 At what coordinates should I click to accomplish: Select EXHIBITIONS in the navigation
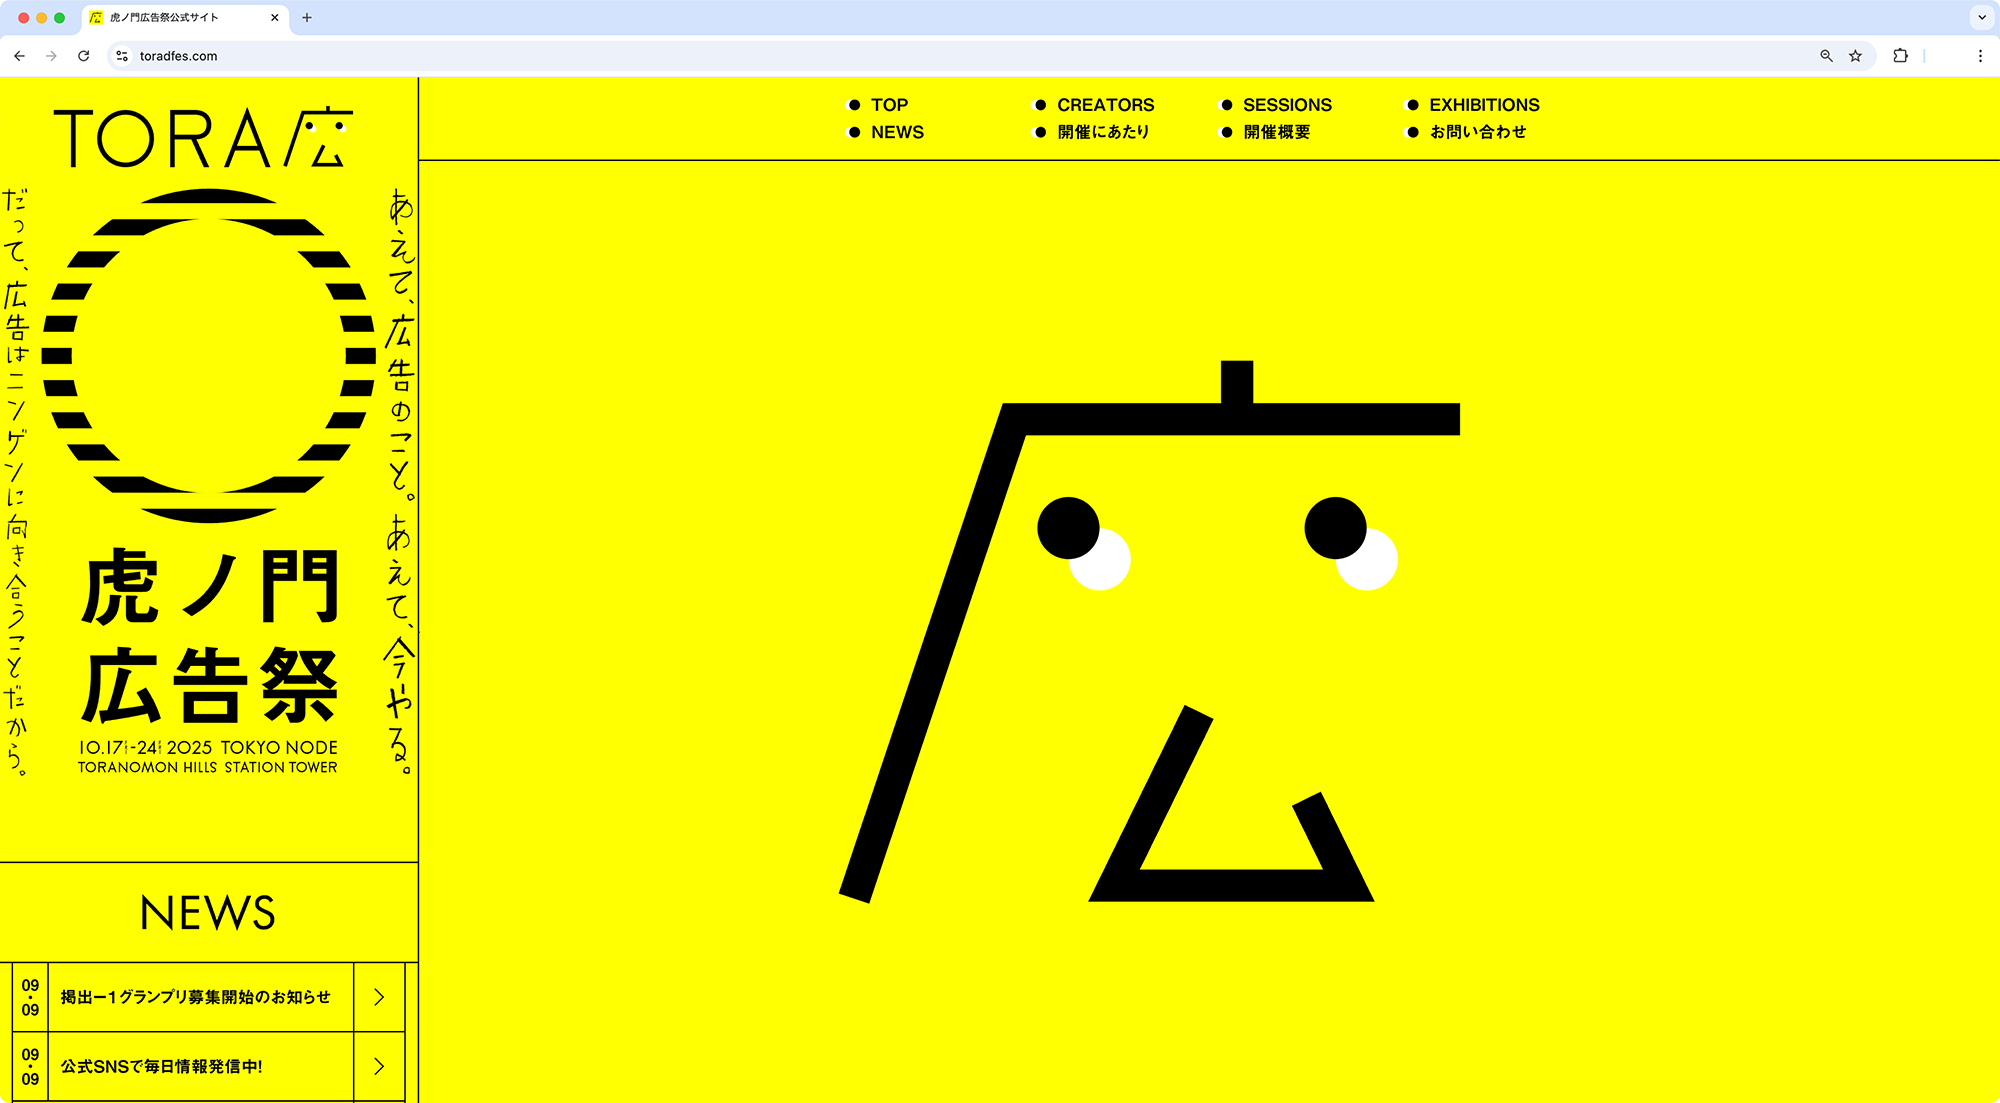pos(1483,105)
